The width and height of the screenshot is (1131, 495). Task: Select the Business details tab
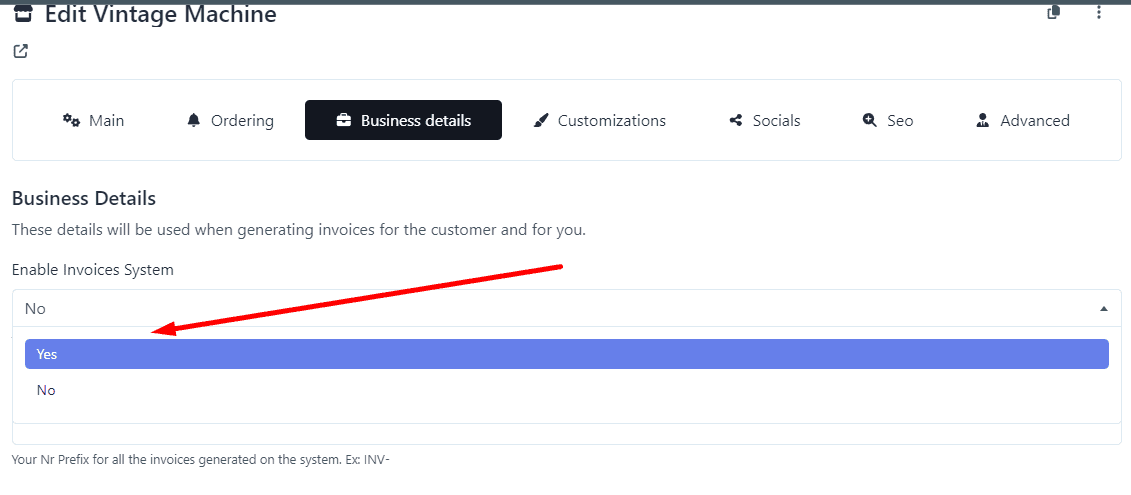pyautogui.click(x=403, y=120)
